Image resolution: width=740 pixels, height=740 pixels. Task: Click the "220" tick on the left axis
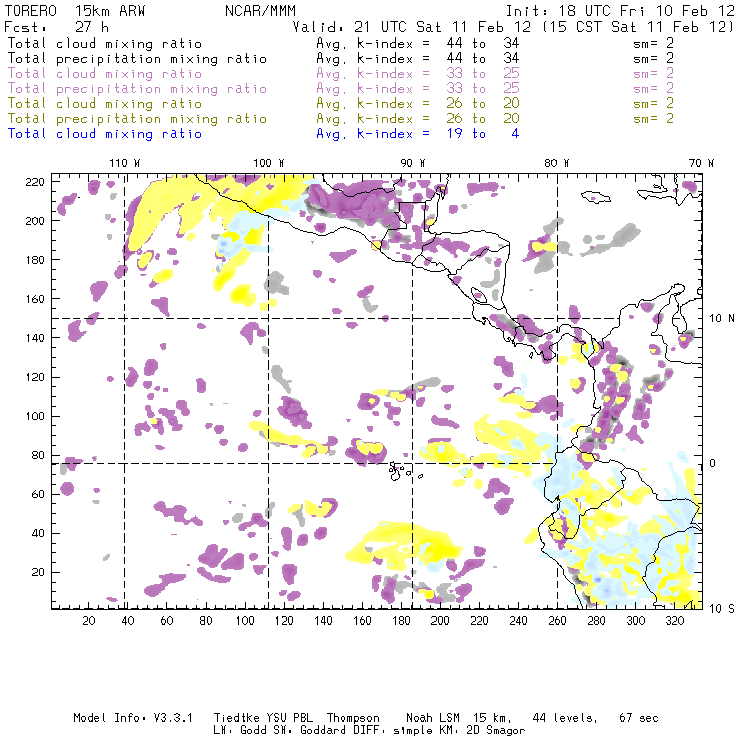point(36,181)
